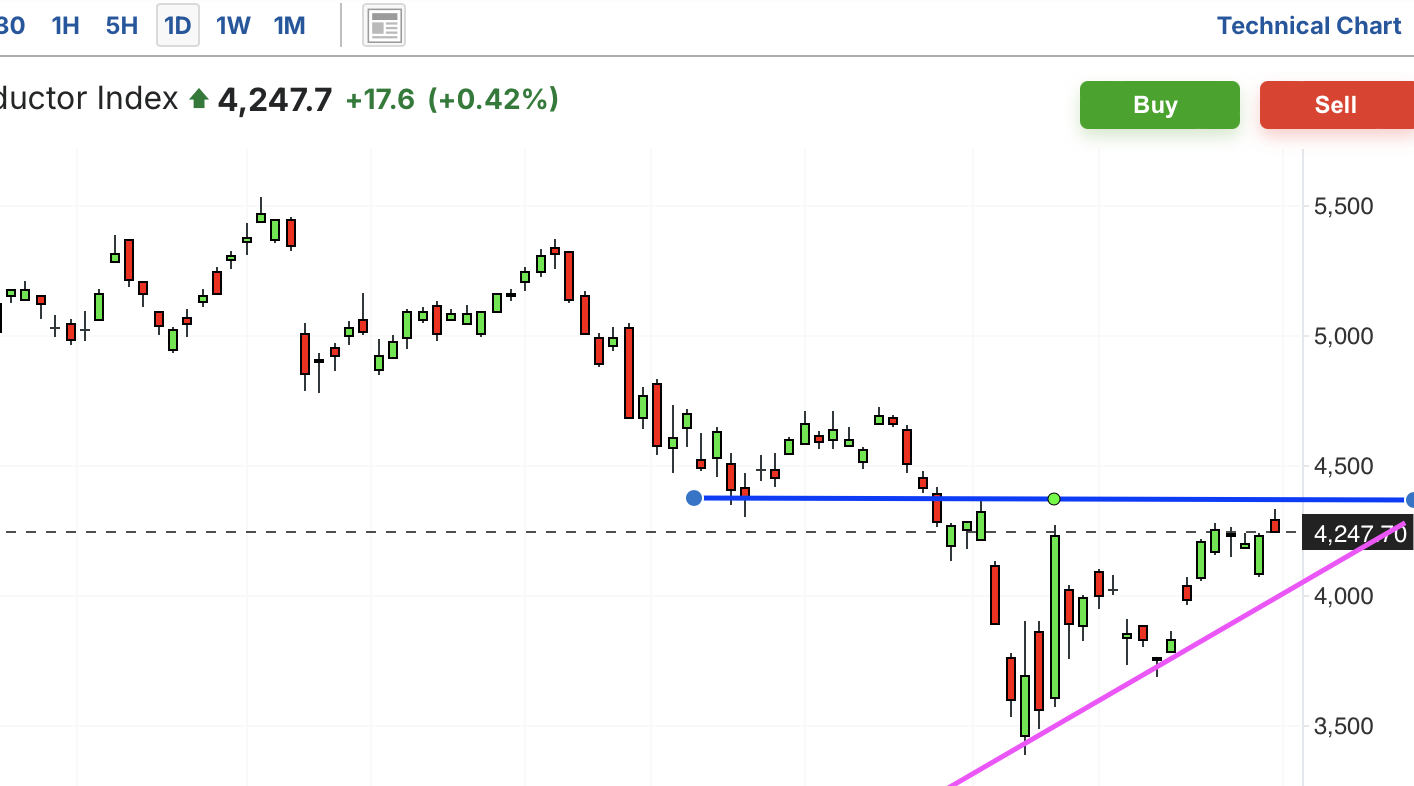Open the Technical Chart link
Viewport: 1414px width, 786px height.
(x=1308, y=26)
